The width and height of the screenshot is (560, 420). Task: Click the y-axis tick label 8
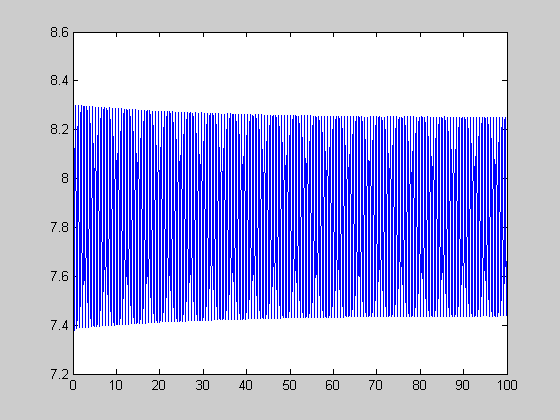[x=65, y=178]
